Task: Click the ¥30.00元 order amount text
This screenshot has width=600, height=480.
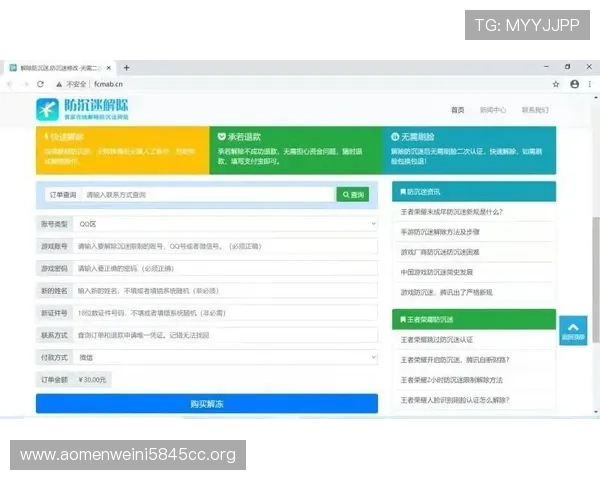Action: coord(92,380)
